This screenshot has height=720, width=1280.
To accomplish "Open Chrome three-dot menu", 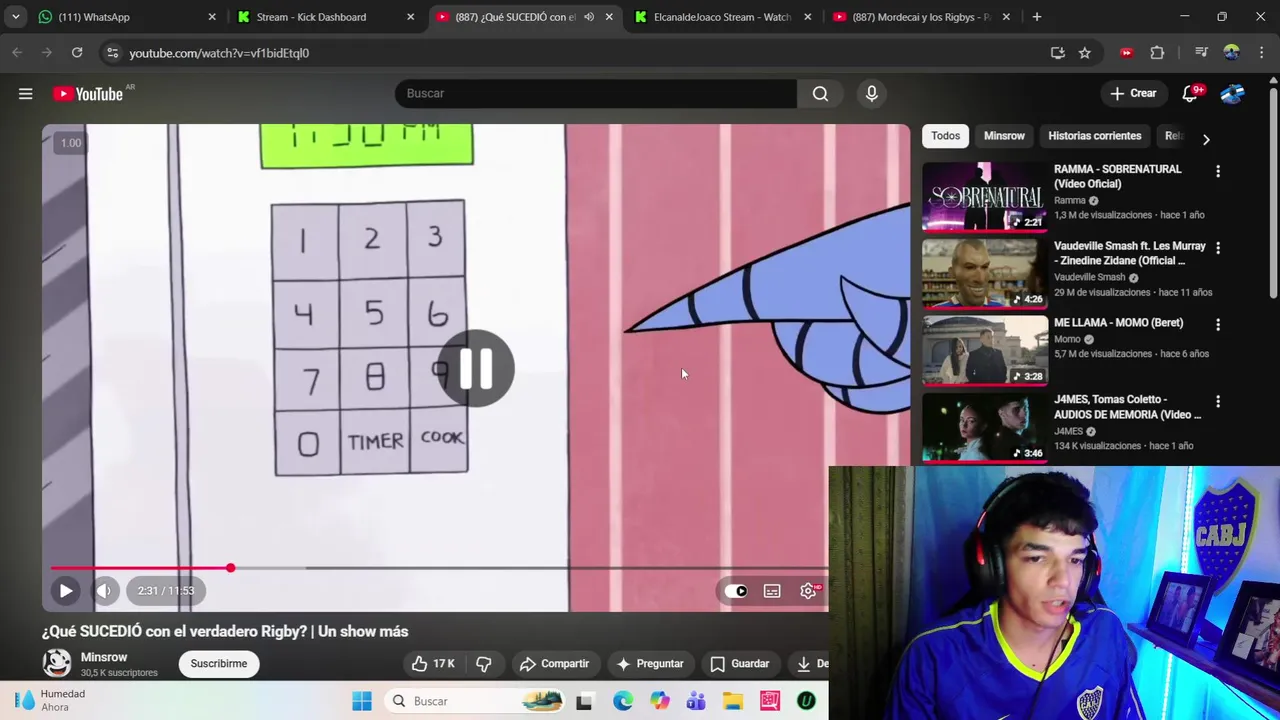I will click(x=1261, y=53).
